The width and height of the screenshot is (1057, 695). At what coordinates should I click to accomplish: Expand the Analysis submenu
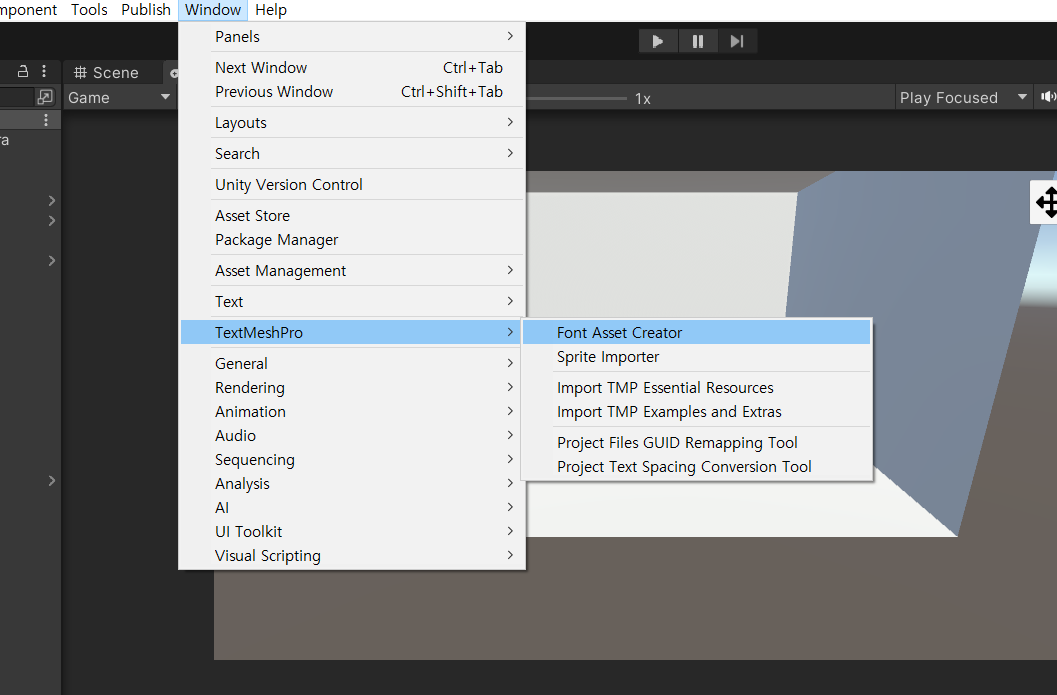click(352, 484)
